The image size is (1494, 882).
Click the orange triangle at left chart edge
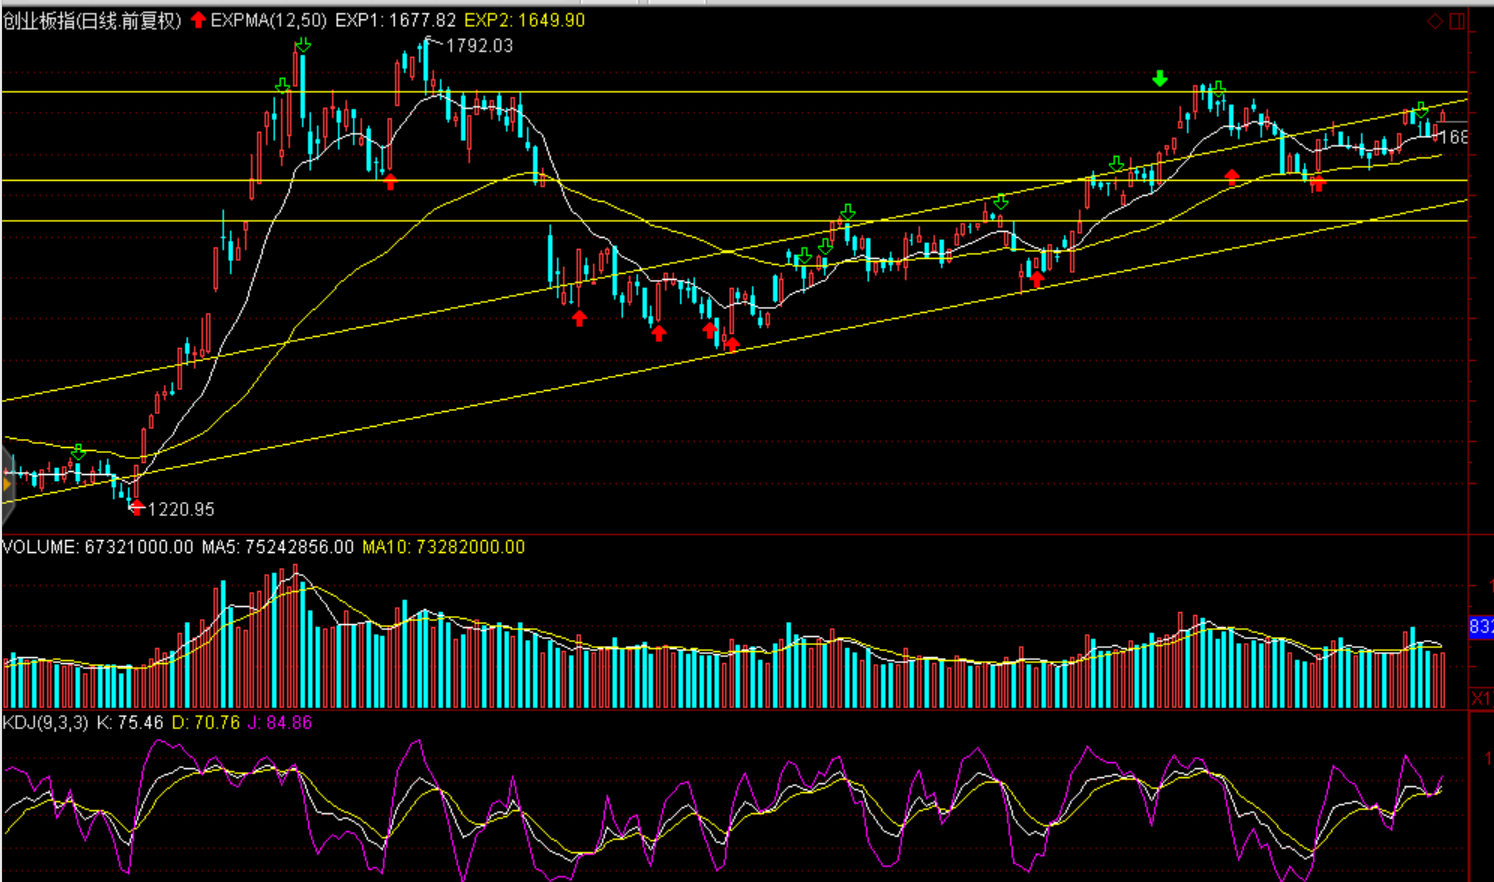(6, 485)
